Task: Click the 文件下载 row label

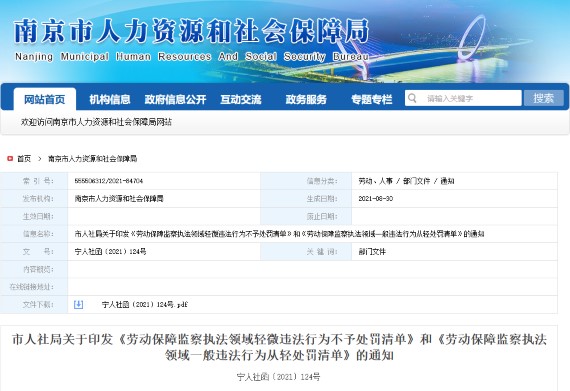Action: 38,305
